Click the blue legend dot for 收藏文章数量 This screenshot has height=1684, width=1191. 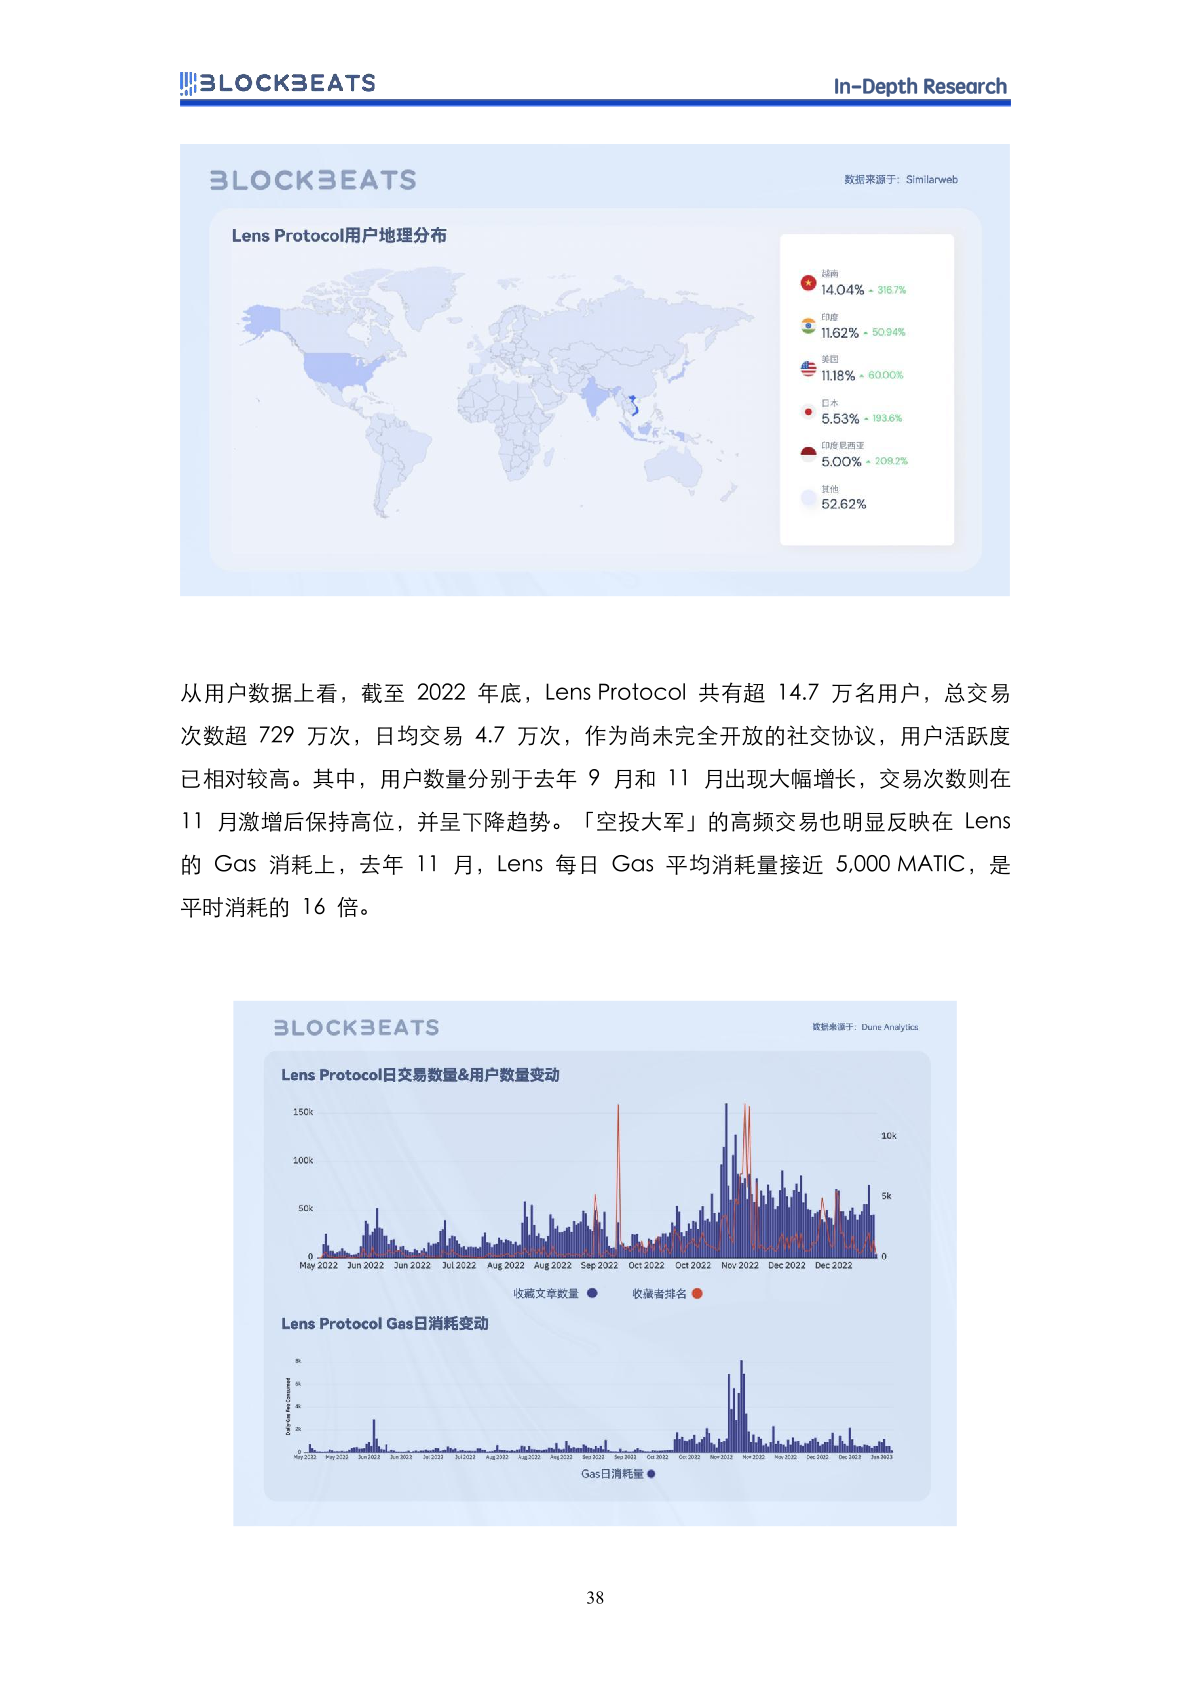coord(592,1293)
